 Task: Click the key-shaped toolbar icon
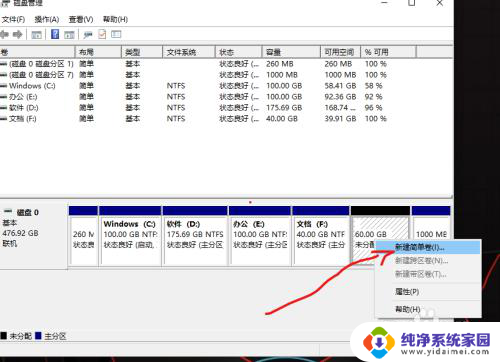coord(88,34)
